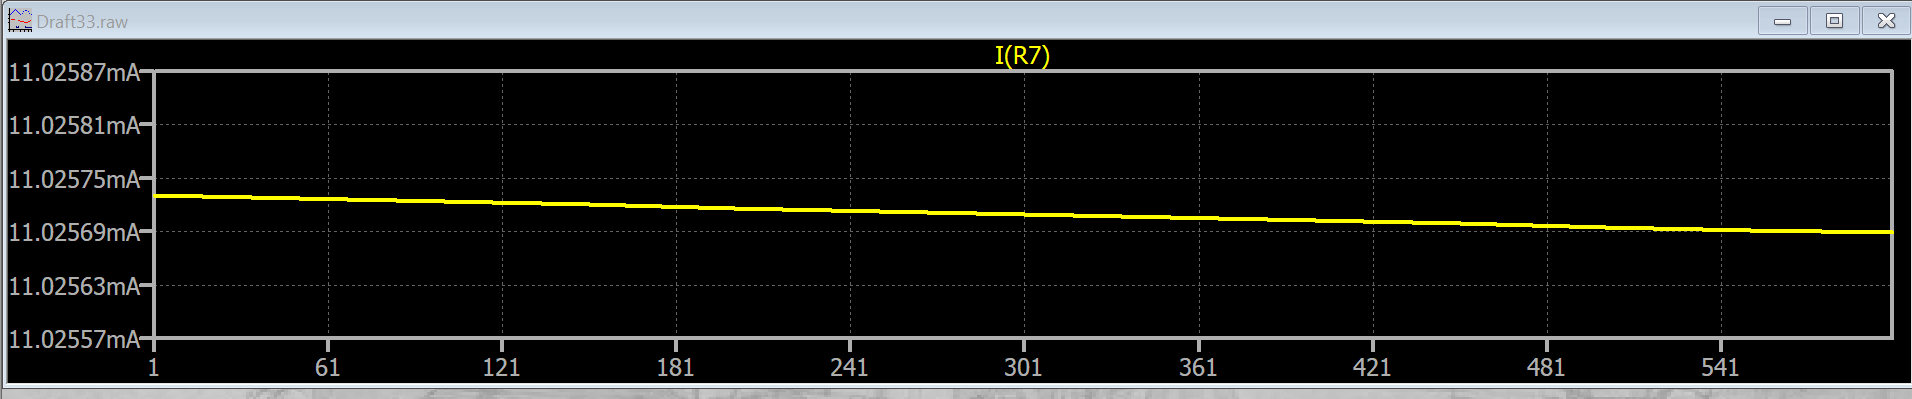Click horizontal axis value 421
Screen dimensions: 1912x399
1372,367
